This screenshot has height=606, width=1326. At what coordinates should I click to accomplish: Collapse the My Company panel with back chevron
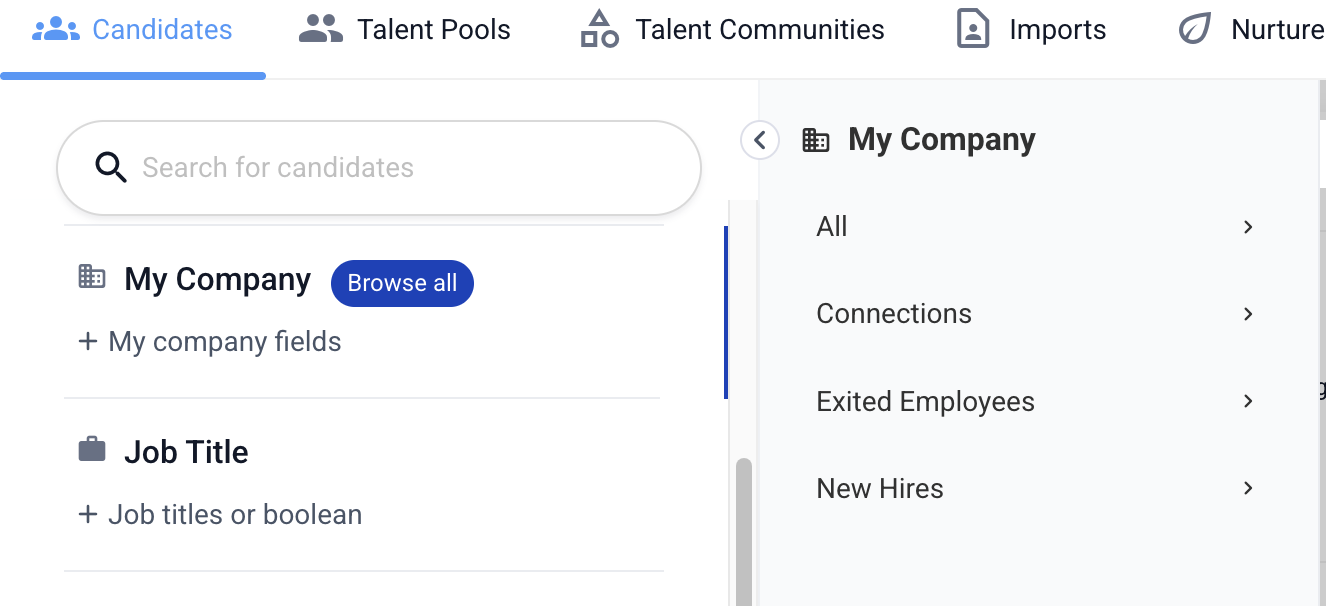[x=760, y=140]
